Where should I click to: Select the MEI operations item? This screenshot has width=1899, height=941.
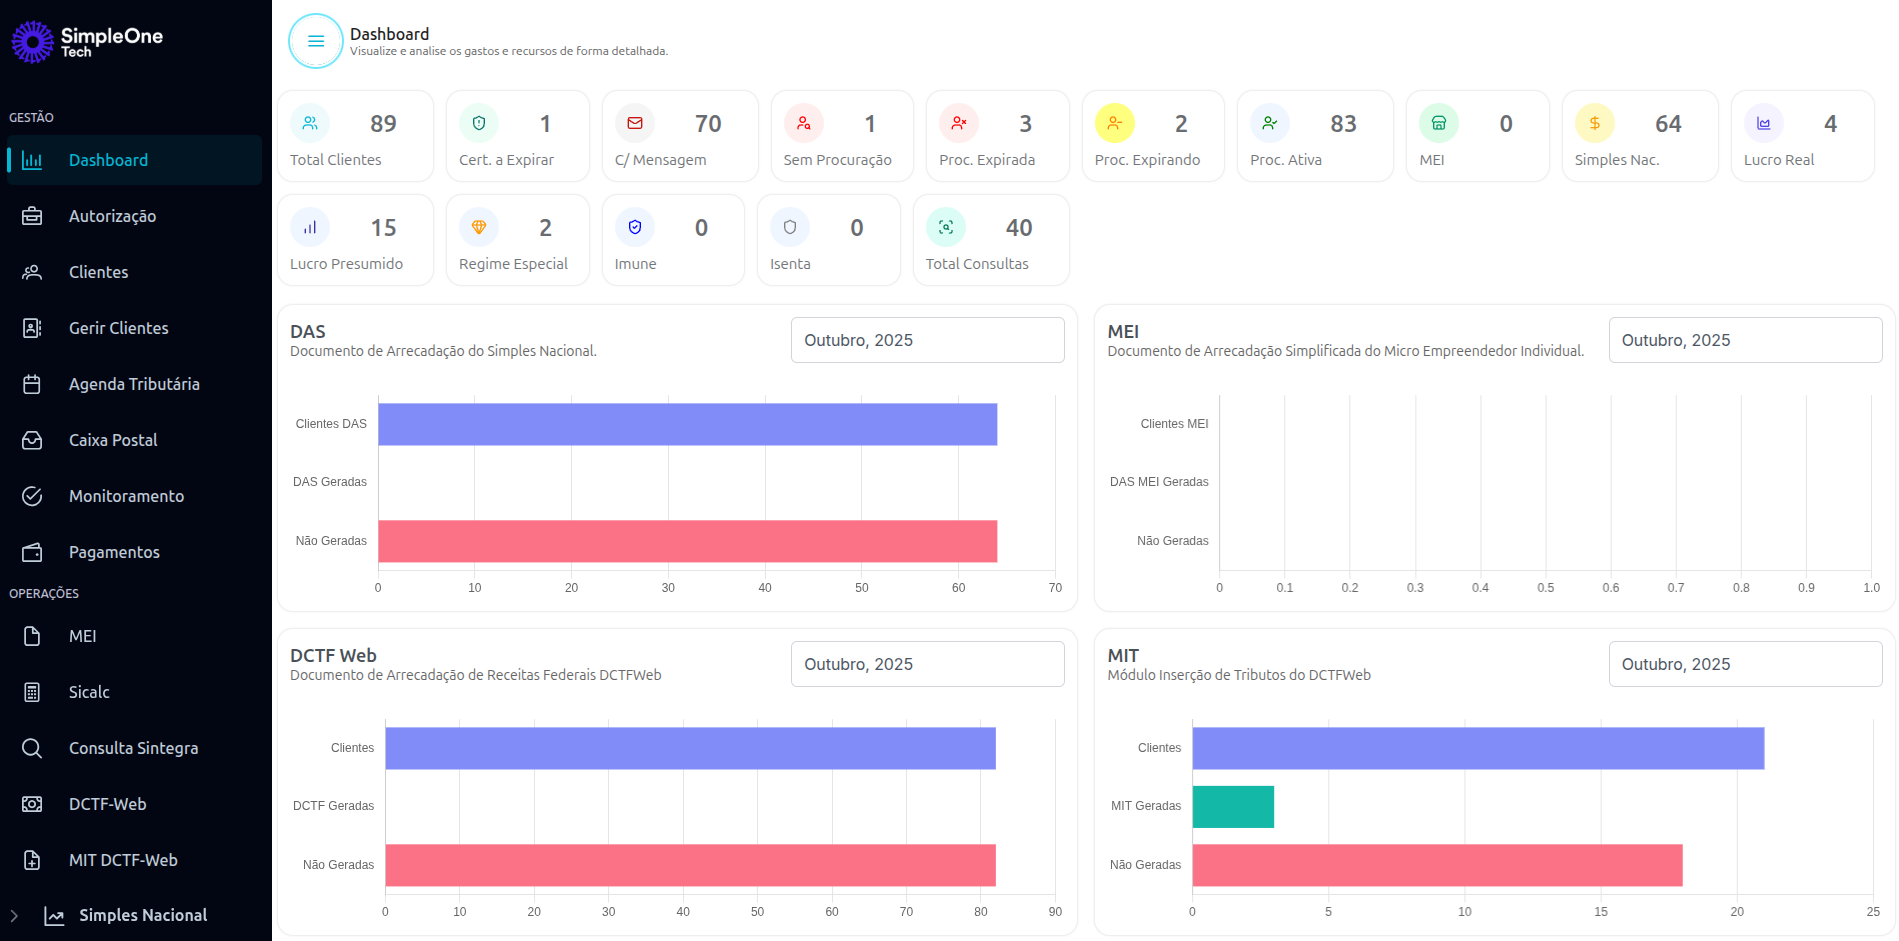point(84,636)
